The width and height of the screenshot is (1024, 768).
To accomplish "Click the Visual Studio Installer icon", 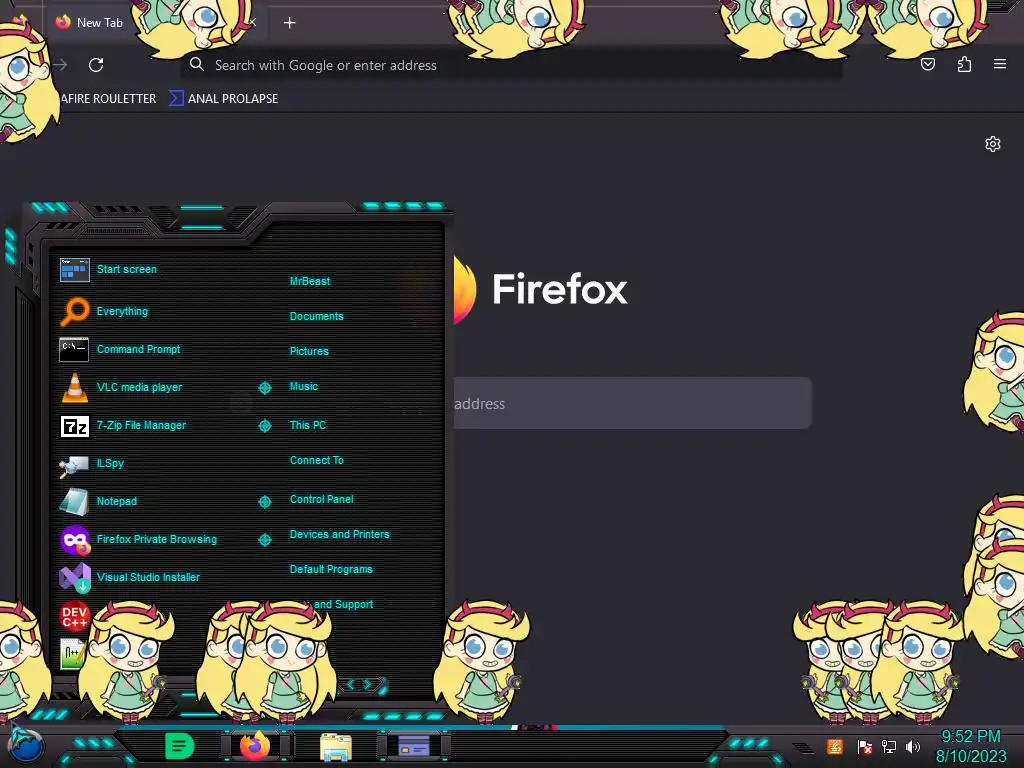I will (75, 577).
